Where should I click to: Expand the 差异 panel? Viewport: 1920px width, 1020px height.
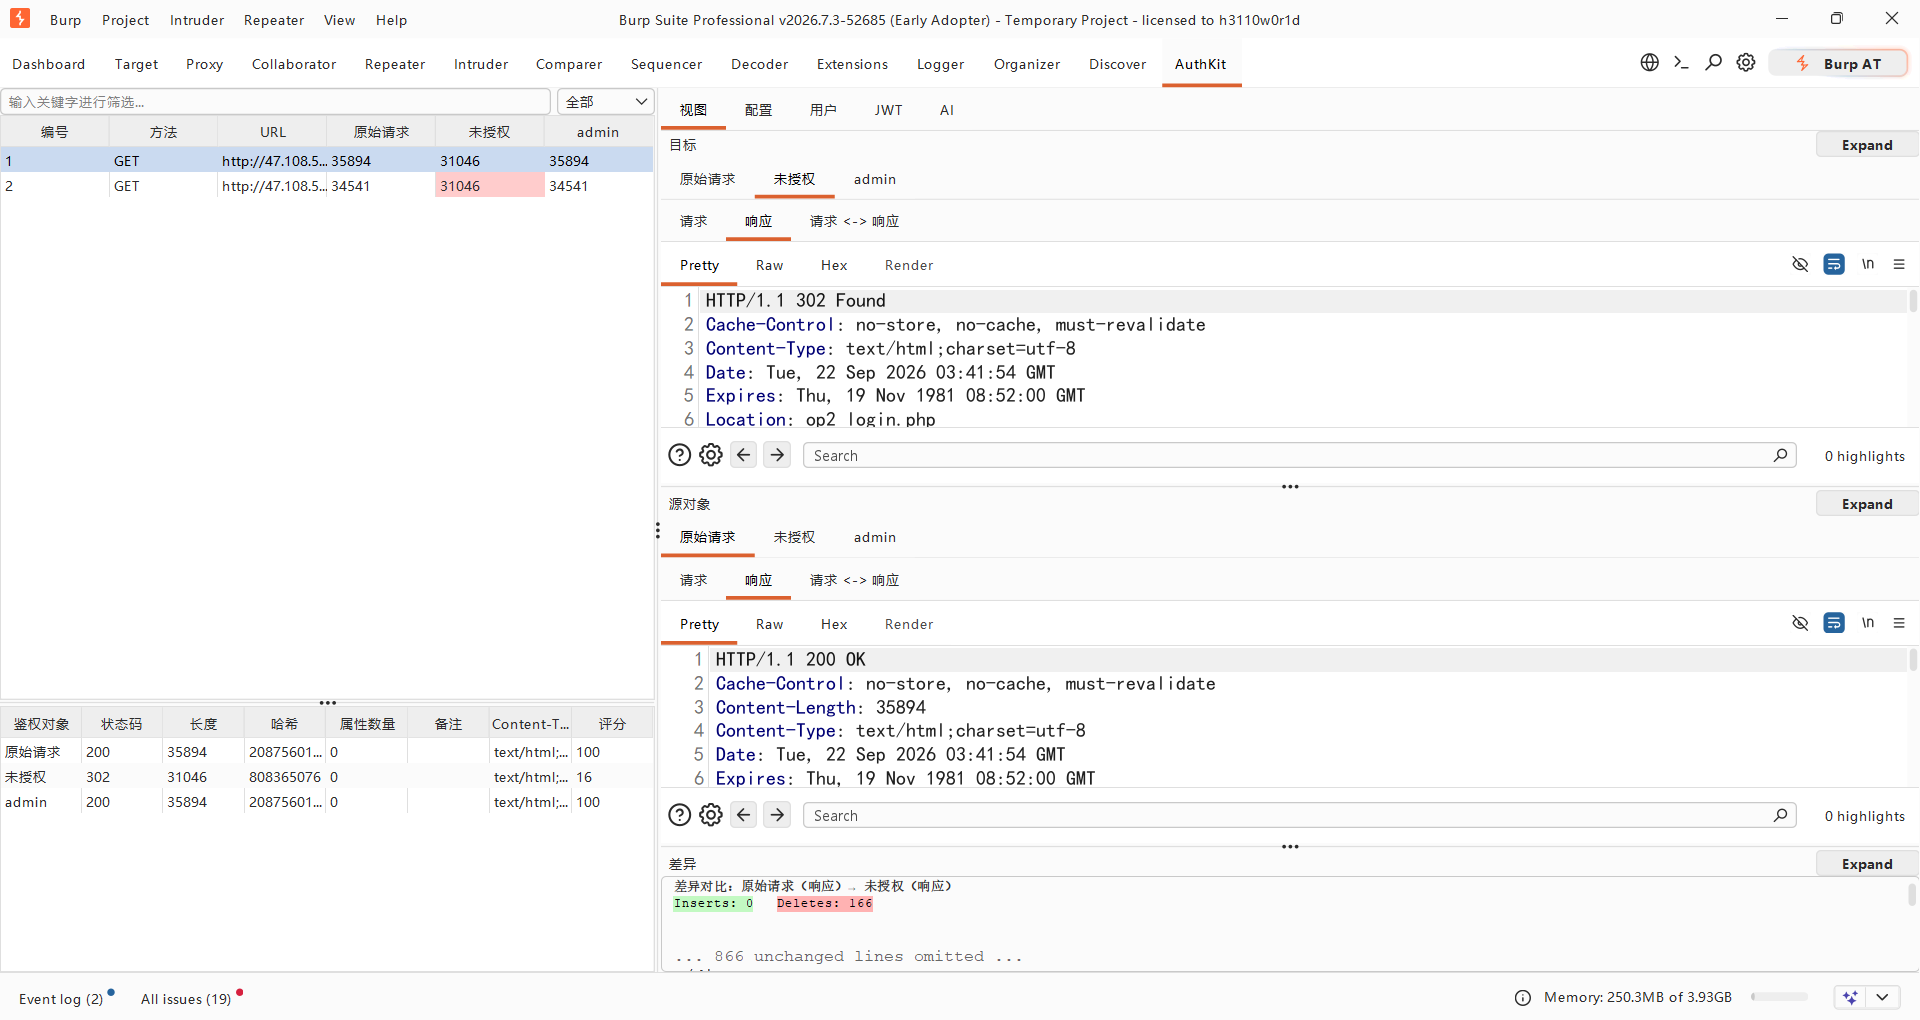click(x=1866, y=864)
